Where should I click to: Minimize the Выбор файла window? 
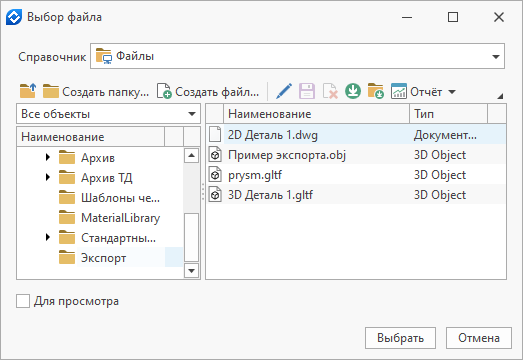click(407, 17)
